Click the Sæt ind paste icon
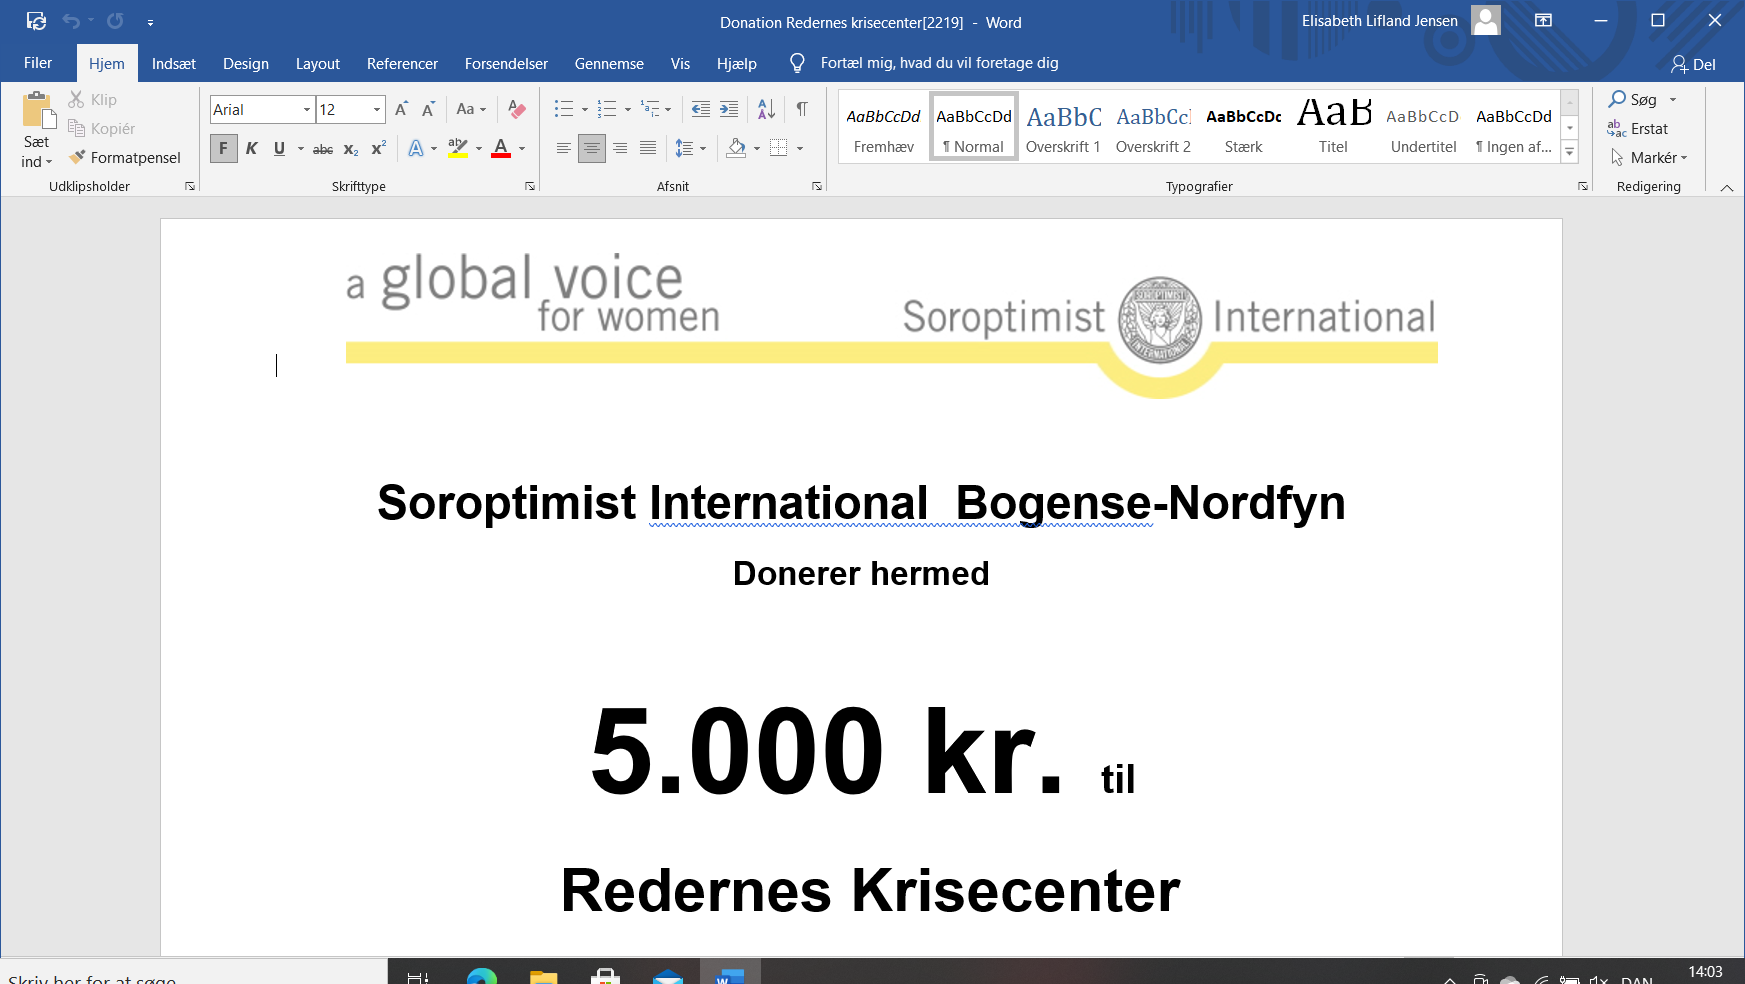The height and width of the screenshot is (984, 1745). 37,111
